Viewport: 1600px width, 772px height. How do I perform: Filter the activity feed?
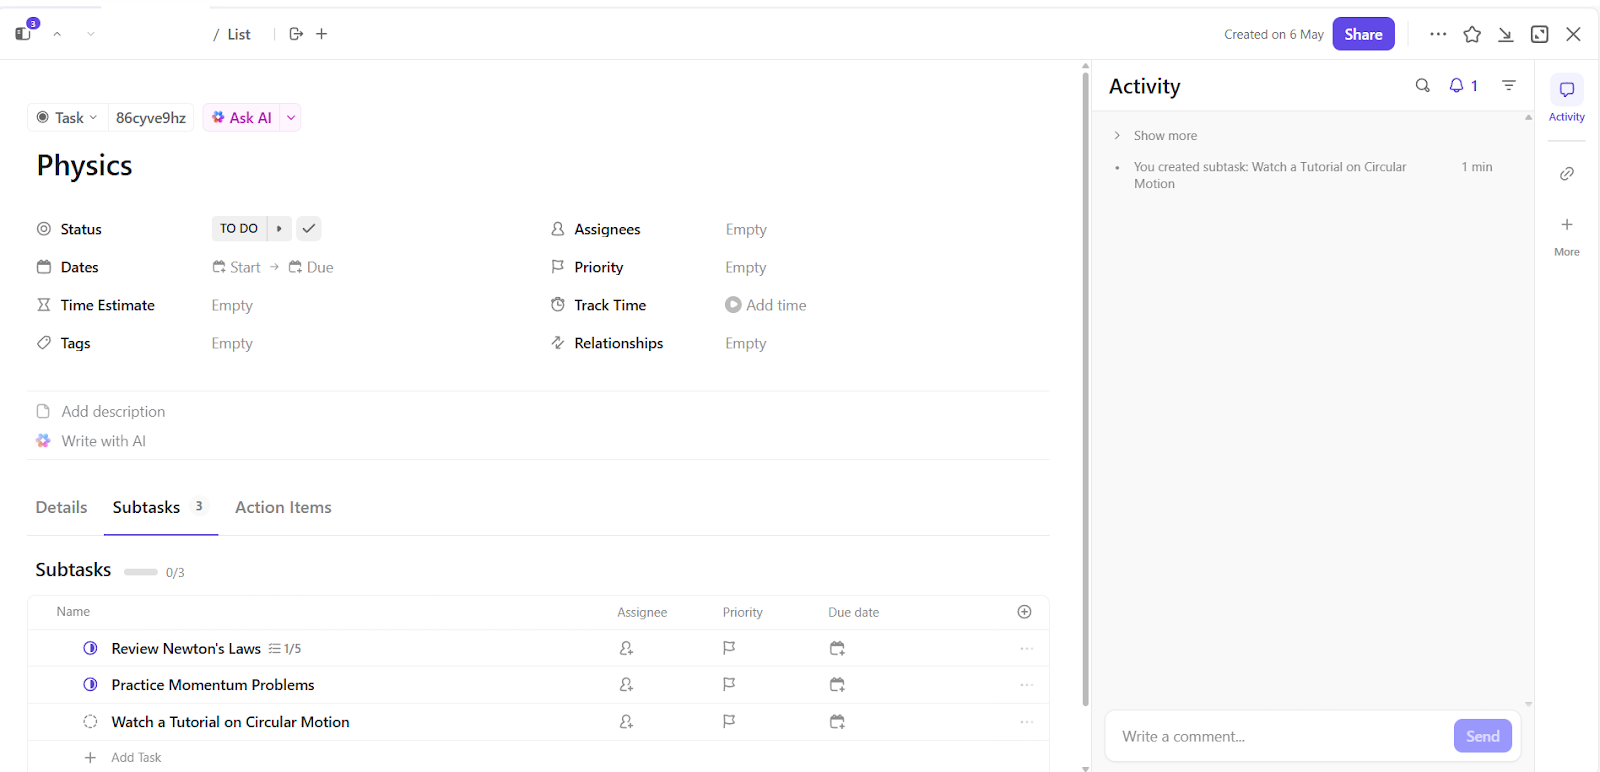[1509, 86]
